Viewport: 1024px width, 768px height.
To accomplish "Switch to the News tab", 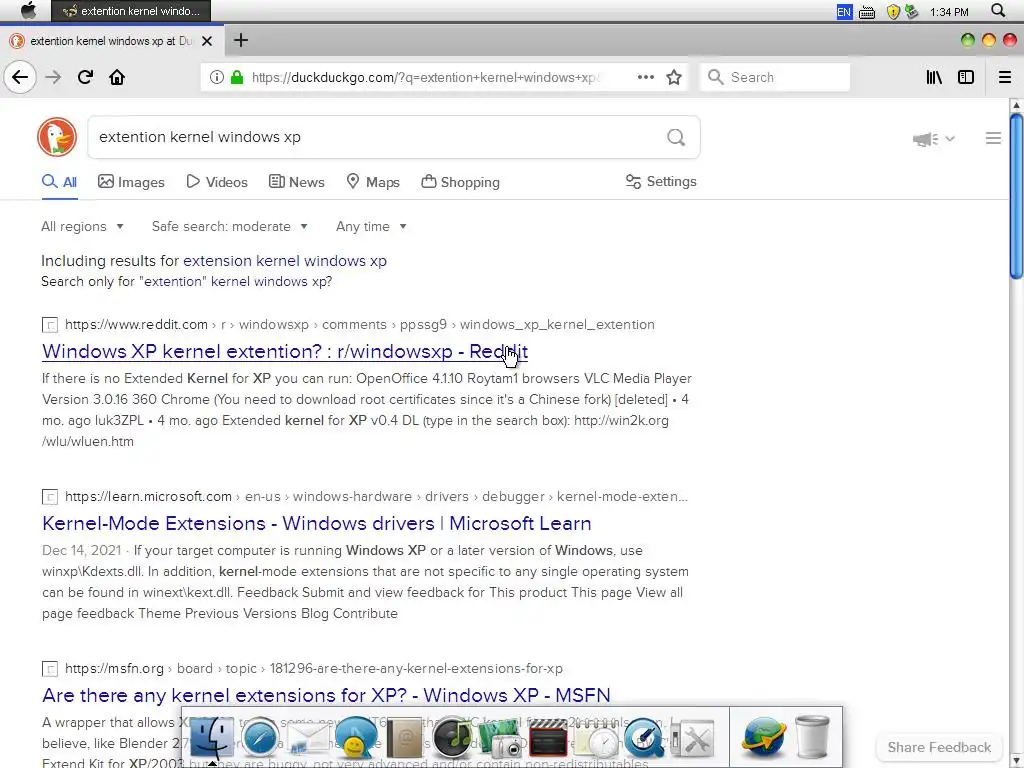I will [296, 182].
